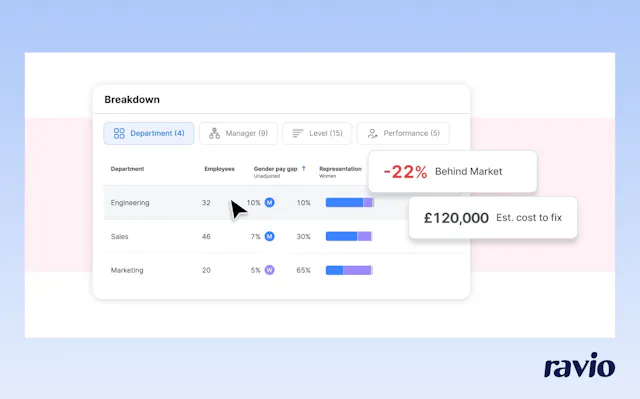Click the Marketing representation bar
The width and height of the screenshot is (640, 399).
tap(349, 270)
